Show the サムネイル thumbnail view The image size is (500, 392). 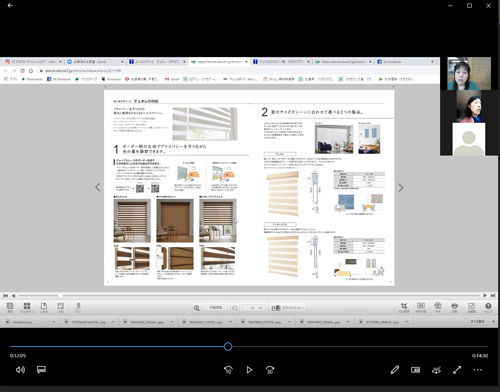point(27,307)
